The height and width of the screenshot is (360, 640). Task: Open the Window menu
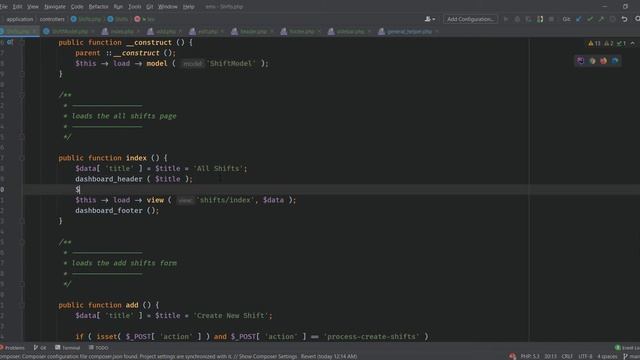[167, 7]
